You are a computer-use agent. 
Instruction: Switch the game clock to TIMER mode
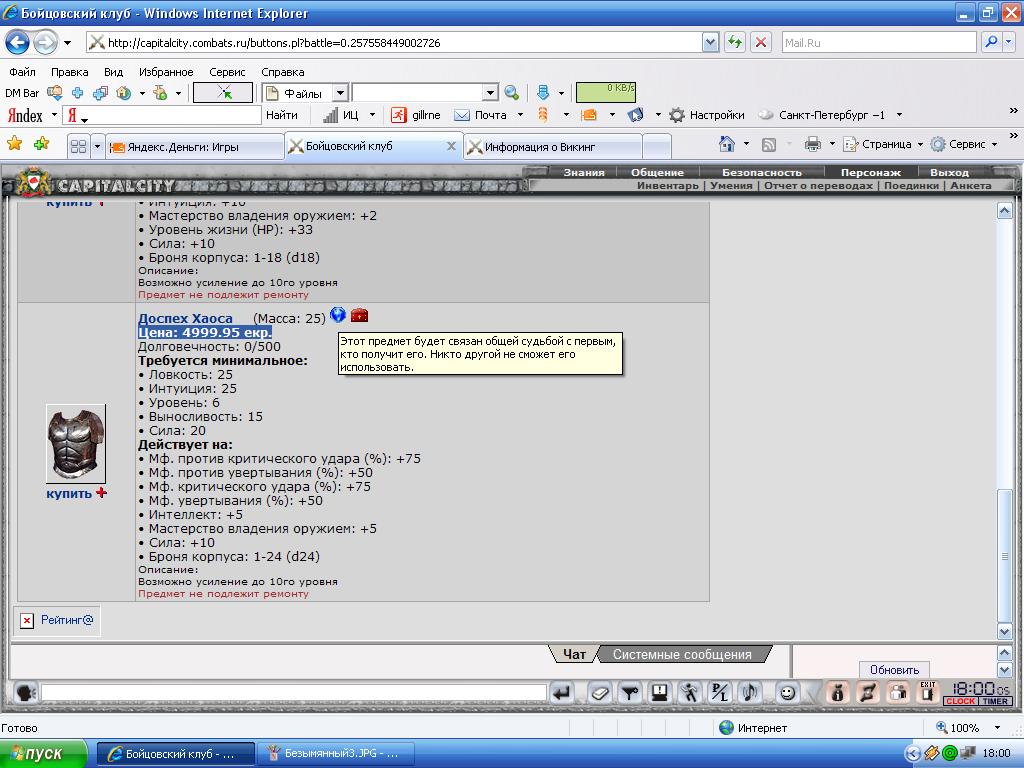click(x=995, y=701)
